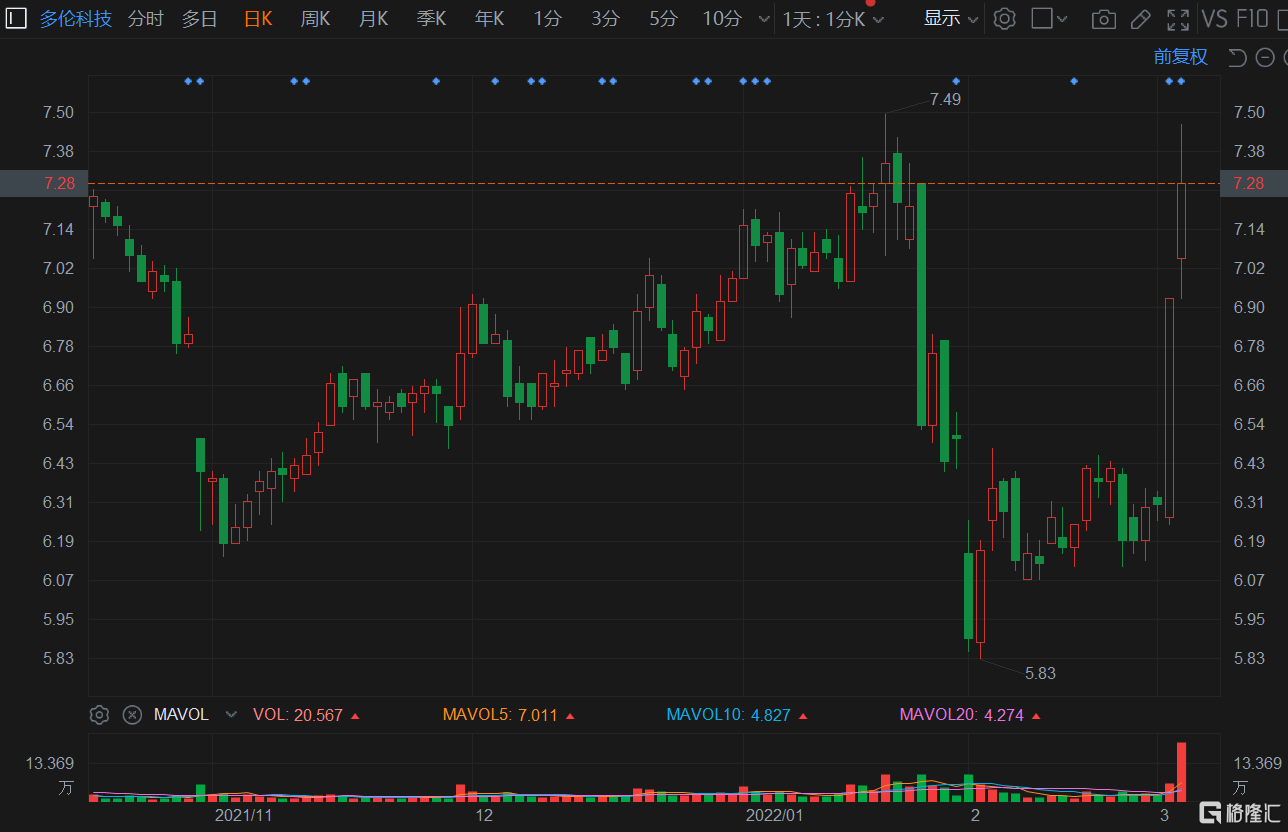Image resolution: width=1288 pixels, height=832 pixels.
Task: Enter fullscreen chart mode
Action: click(1178, 19)
